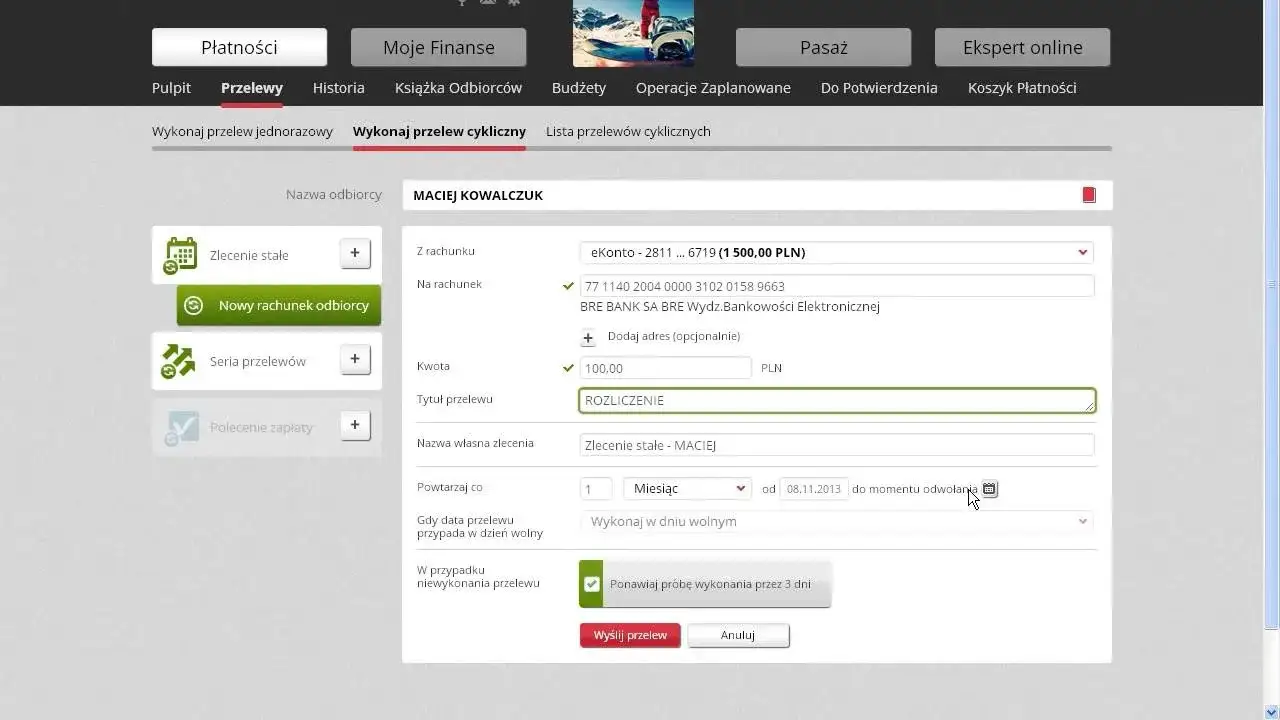The width and height of the screenshot is (1280, 720).
Task: Switch to the Historia menu item
Action: (339, 88)
